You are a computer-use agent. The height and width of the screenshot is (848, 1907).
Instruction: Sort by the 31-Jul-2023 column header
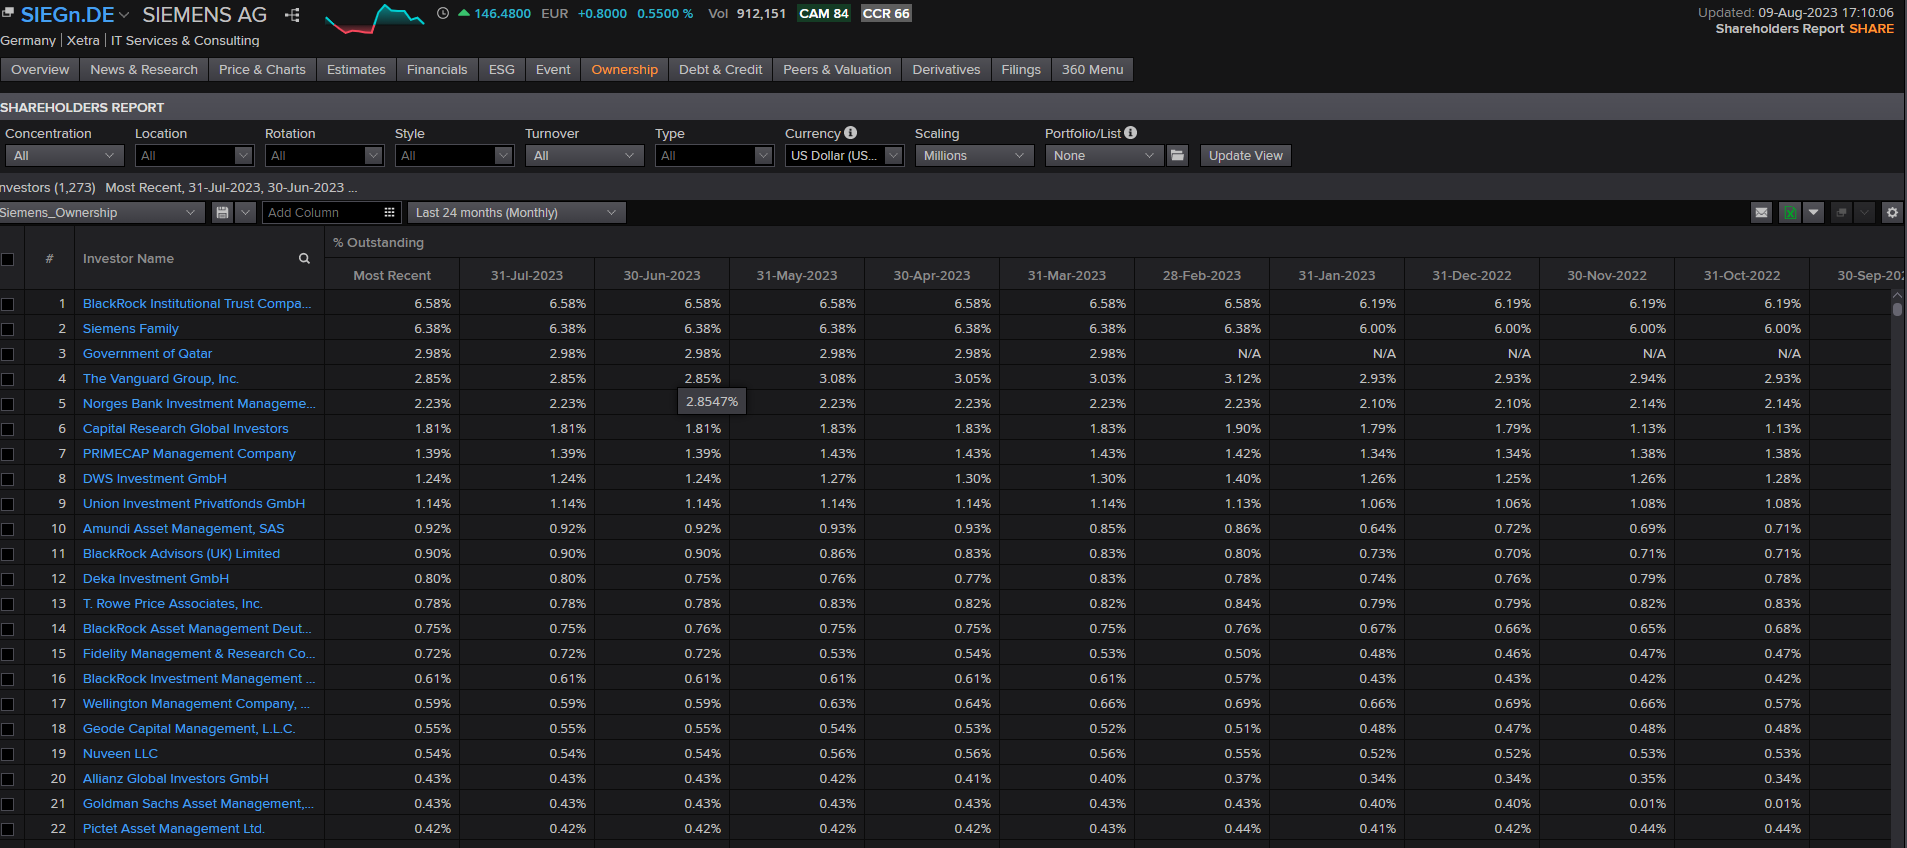[x=527, y=275]
